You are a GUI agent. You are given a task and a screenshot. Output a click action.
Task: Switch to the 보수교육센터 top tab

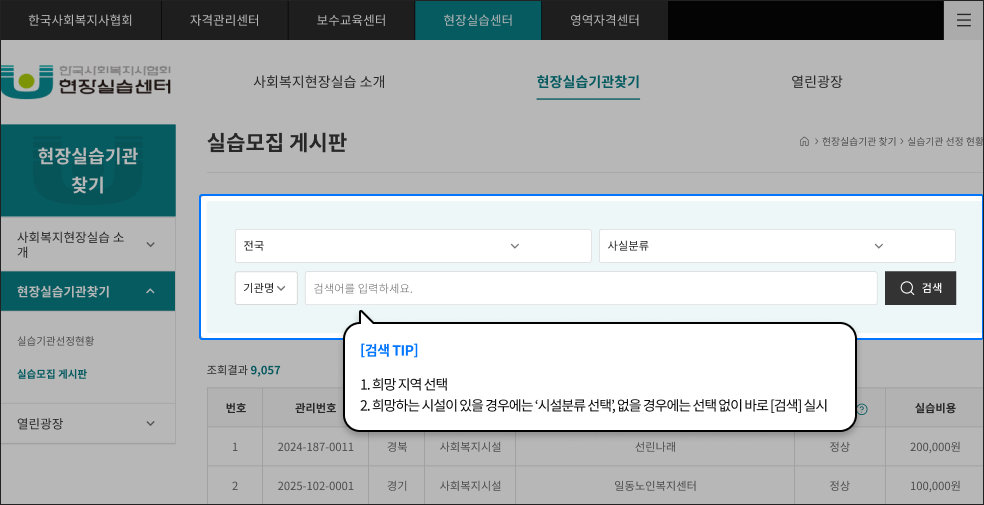[x=351, y=20]
